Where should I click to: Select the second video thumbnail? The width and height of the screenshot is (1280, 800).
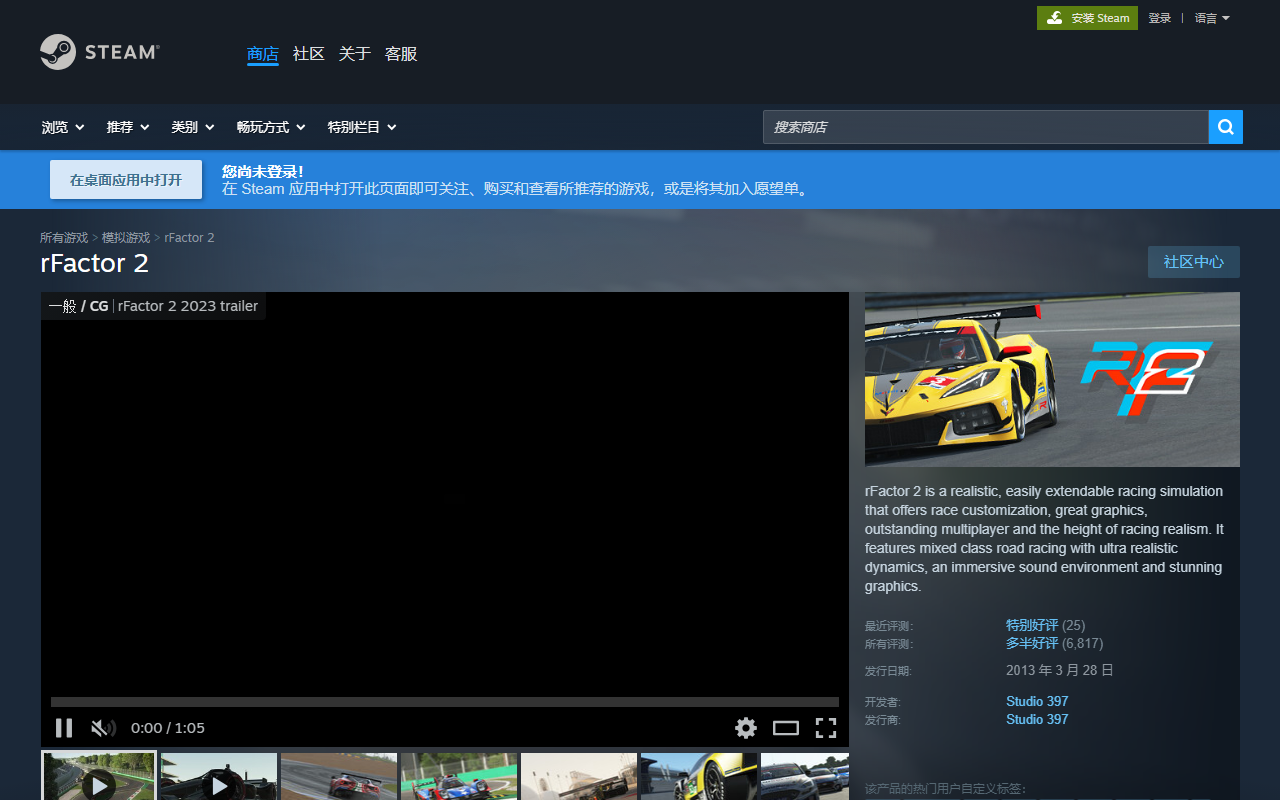point(219,776)
